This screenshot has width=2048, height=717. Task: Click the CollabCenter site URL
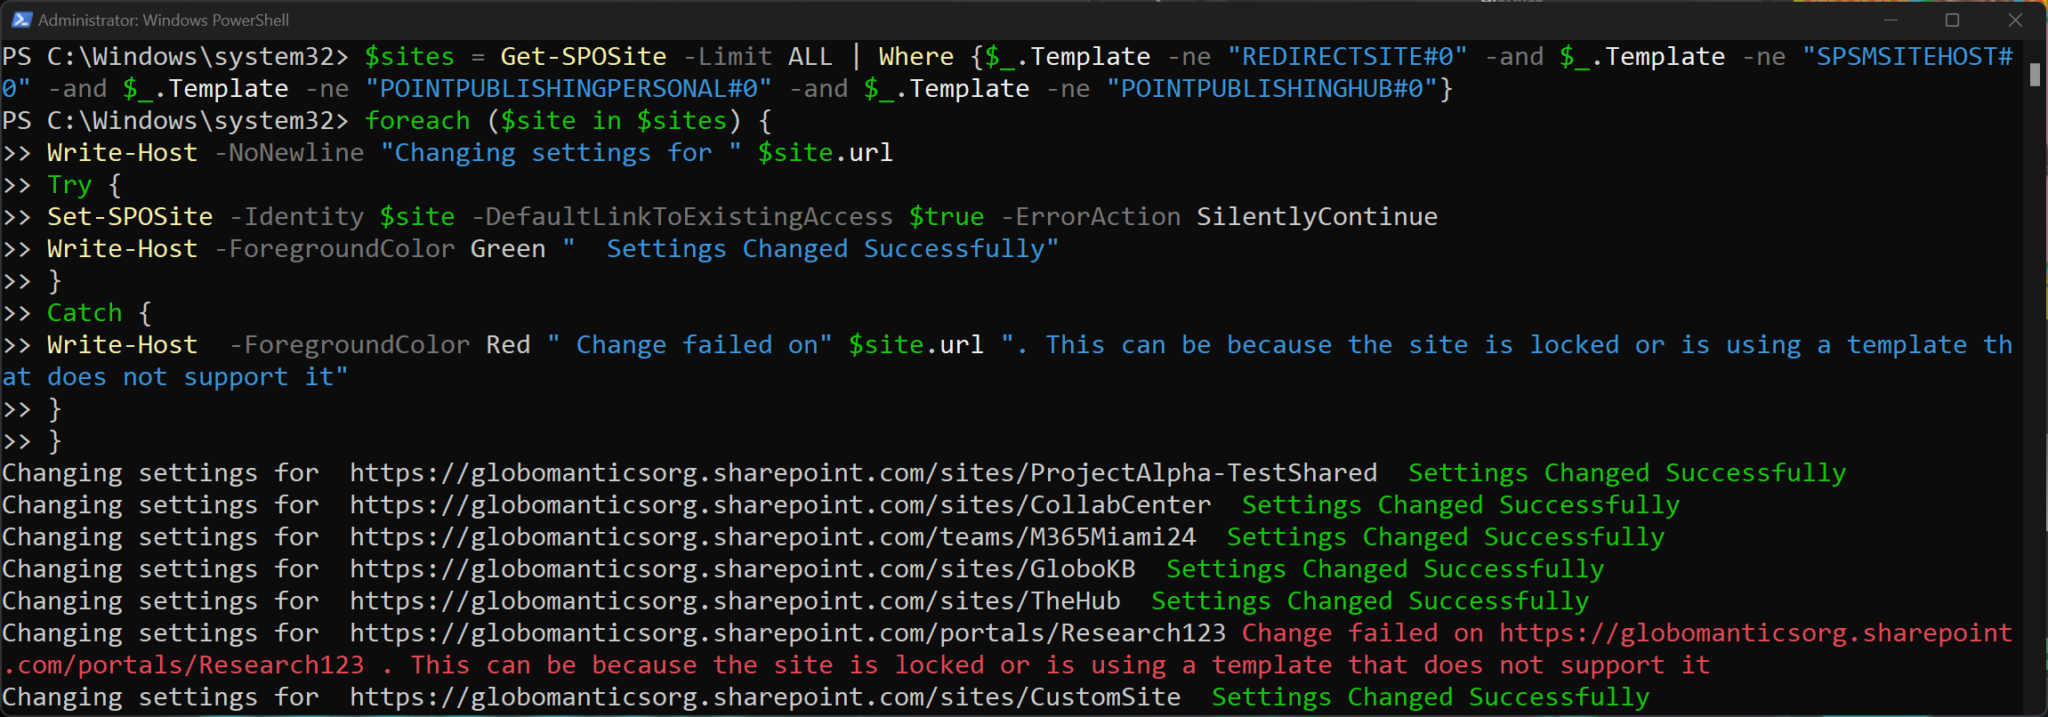click(780, 505)
